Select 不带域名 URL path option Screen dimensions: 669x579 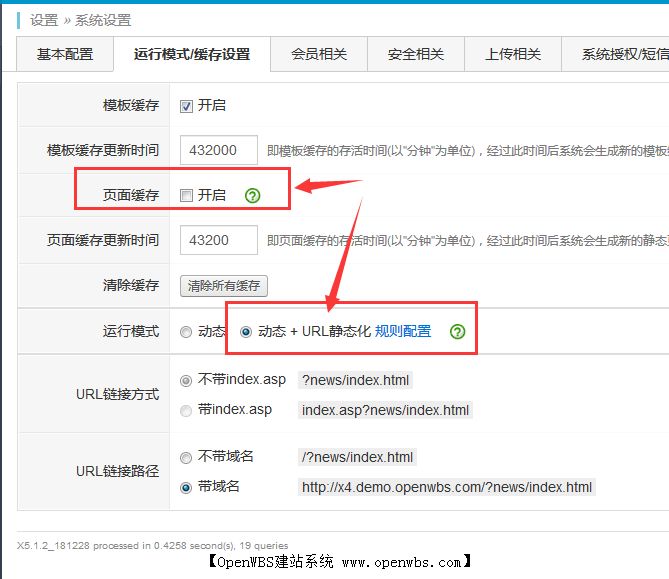click(186, 457)
